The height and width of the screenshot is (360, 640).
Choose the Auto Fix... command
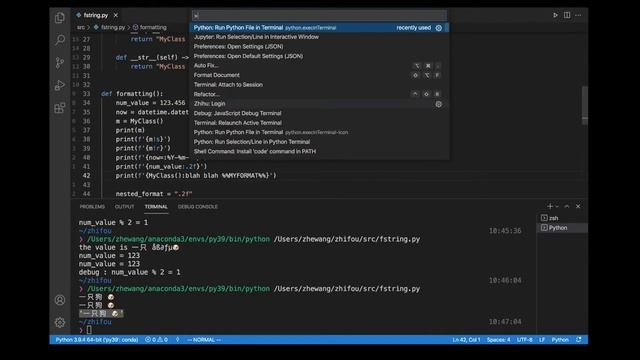pos(319,66)
